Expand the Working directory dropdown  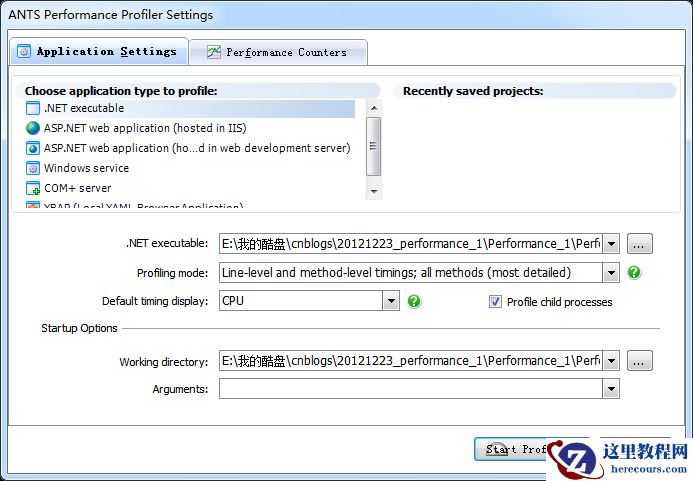(611, 361)
